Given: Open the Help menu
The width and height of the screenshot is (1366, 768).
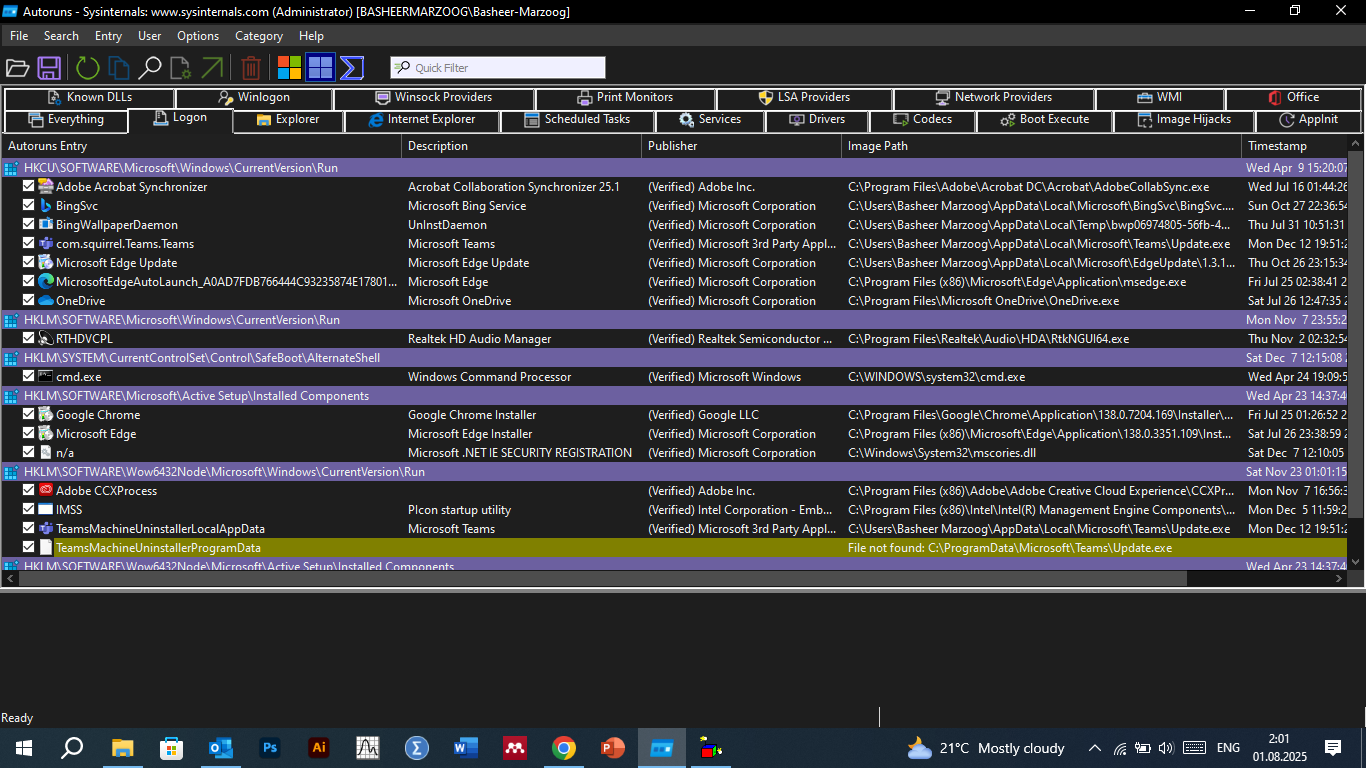Looking at the screenshot, I should tap(311, 36).
